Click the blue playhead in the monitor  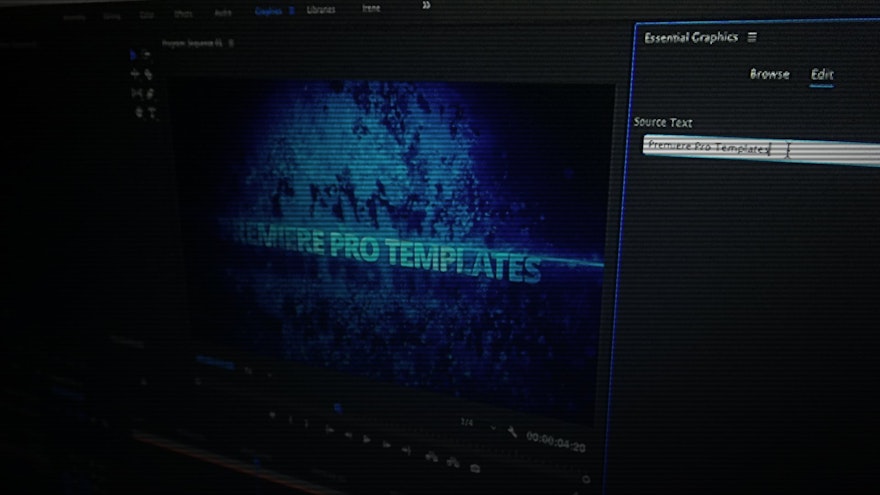pos(337,407)
